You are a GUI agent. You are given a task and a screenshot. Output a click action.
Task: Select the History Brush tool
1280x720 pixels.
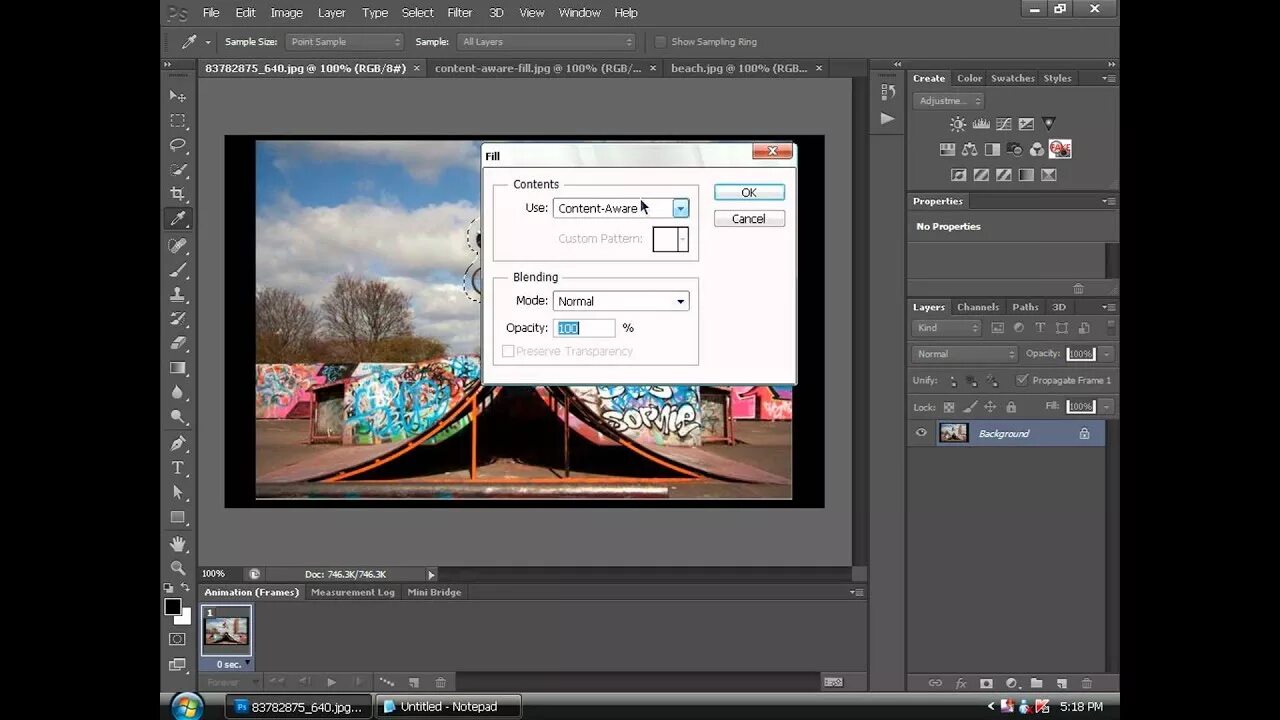point(178,319)
